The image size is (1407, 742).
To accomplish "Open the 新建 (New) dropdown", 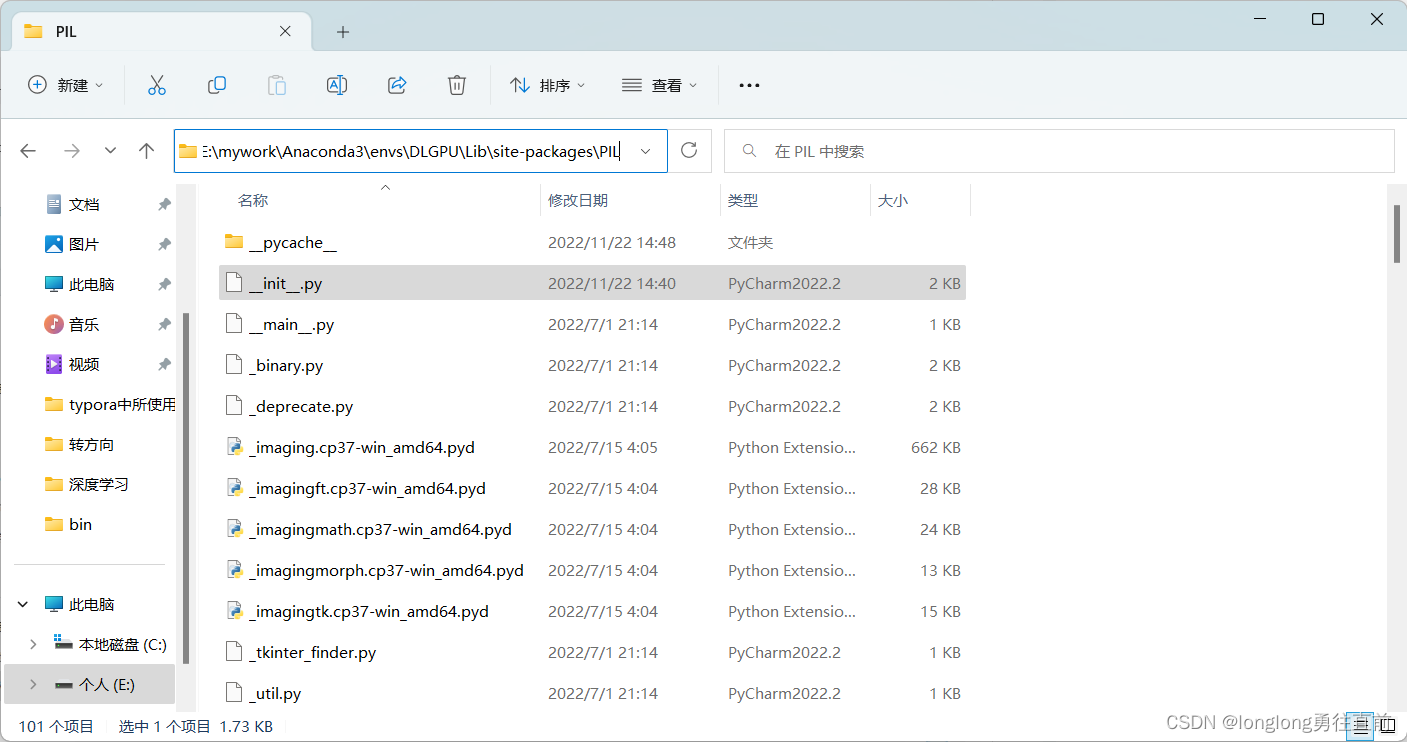I will coord(65,85).
